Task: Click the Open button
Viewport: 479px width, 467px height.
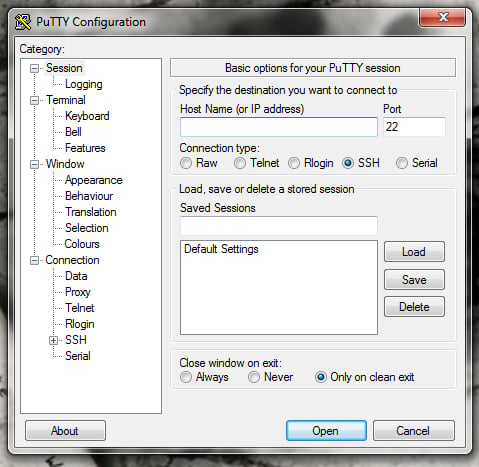Action: [326, 431]
